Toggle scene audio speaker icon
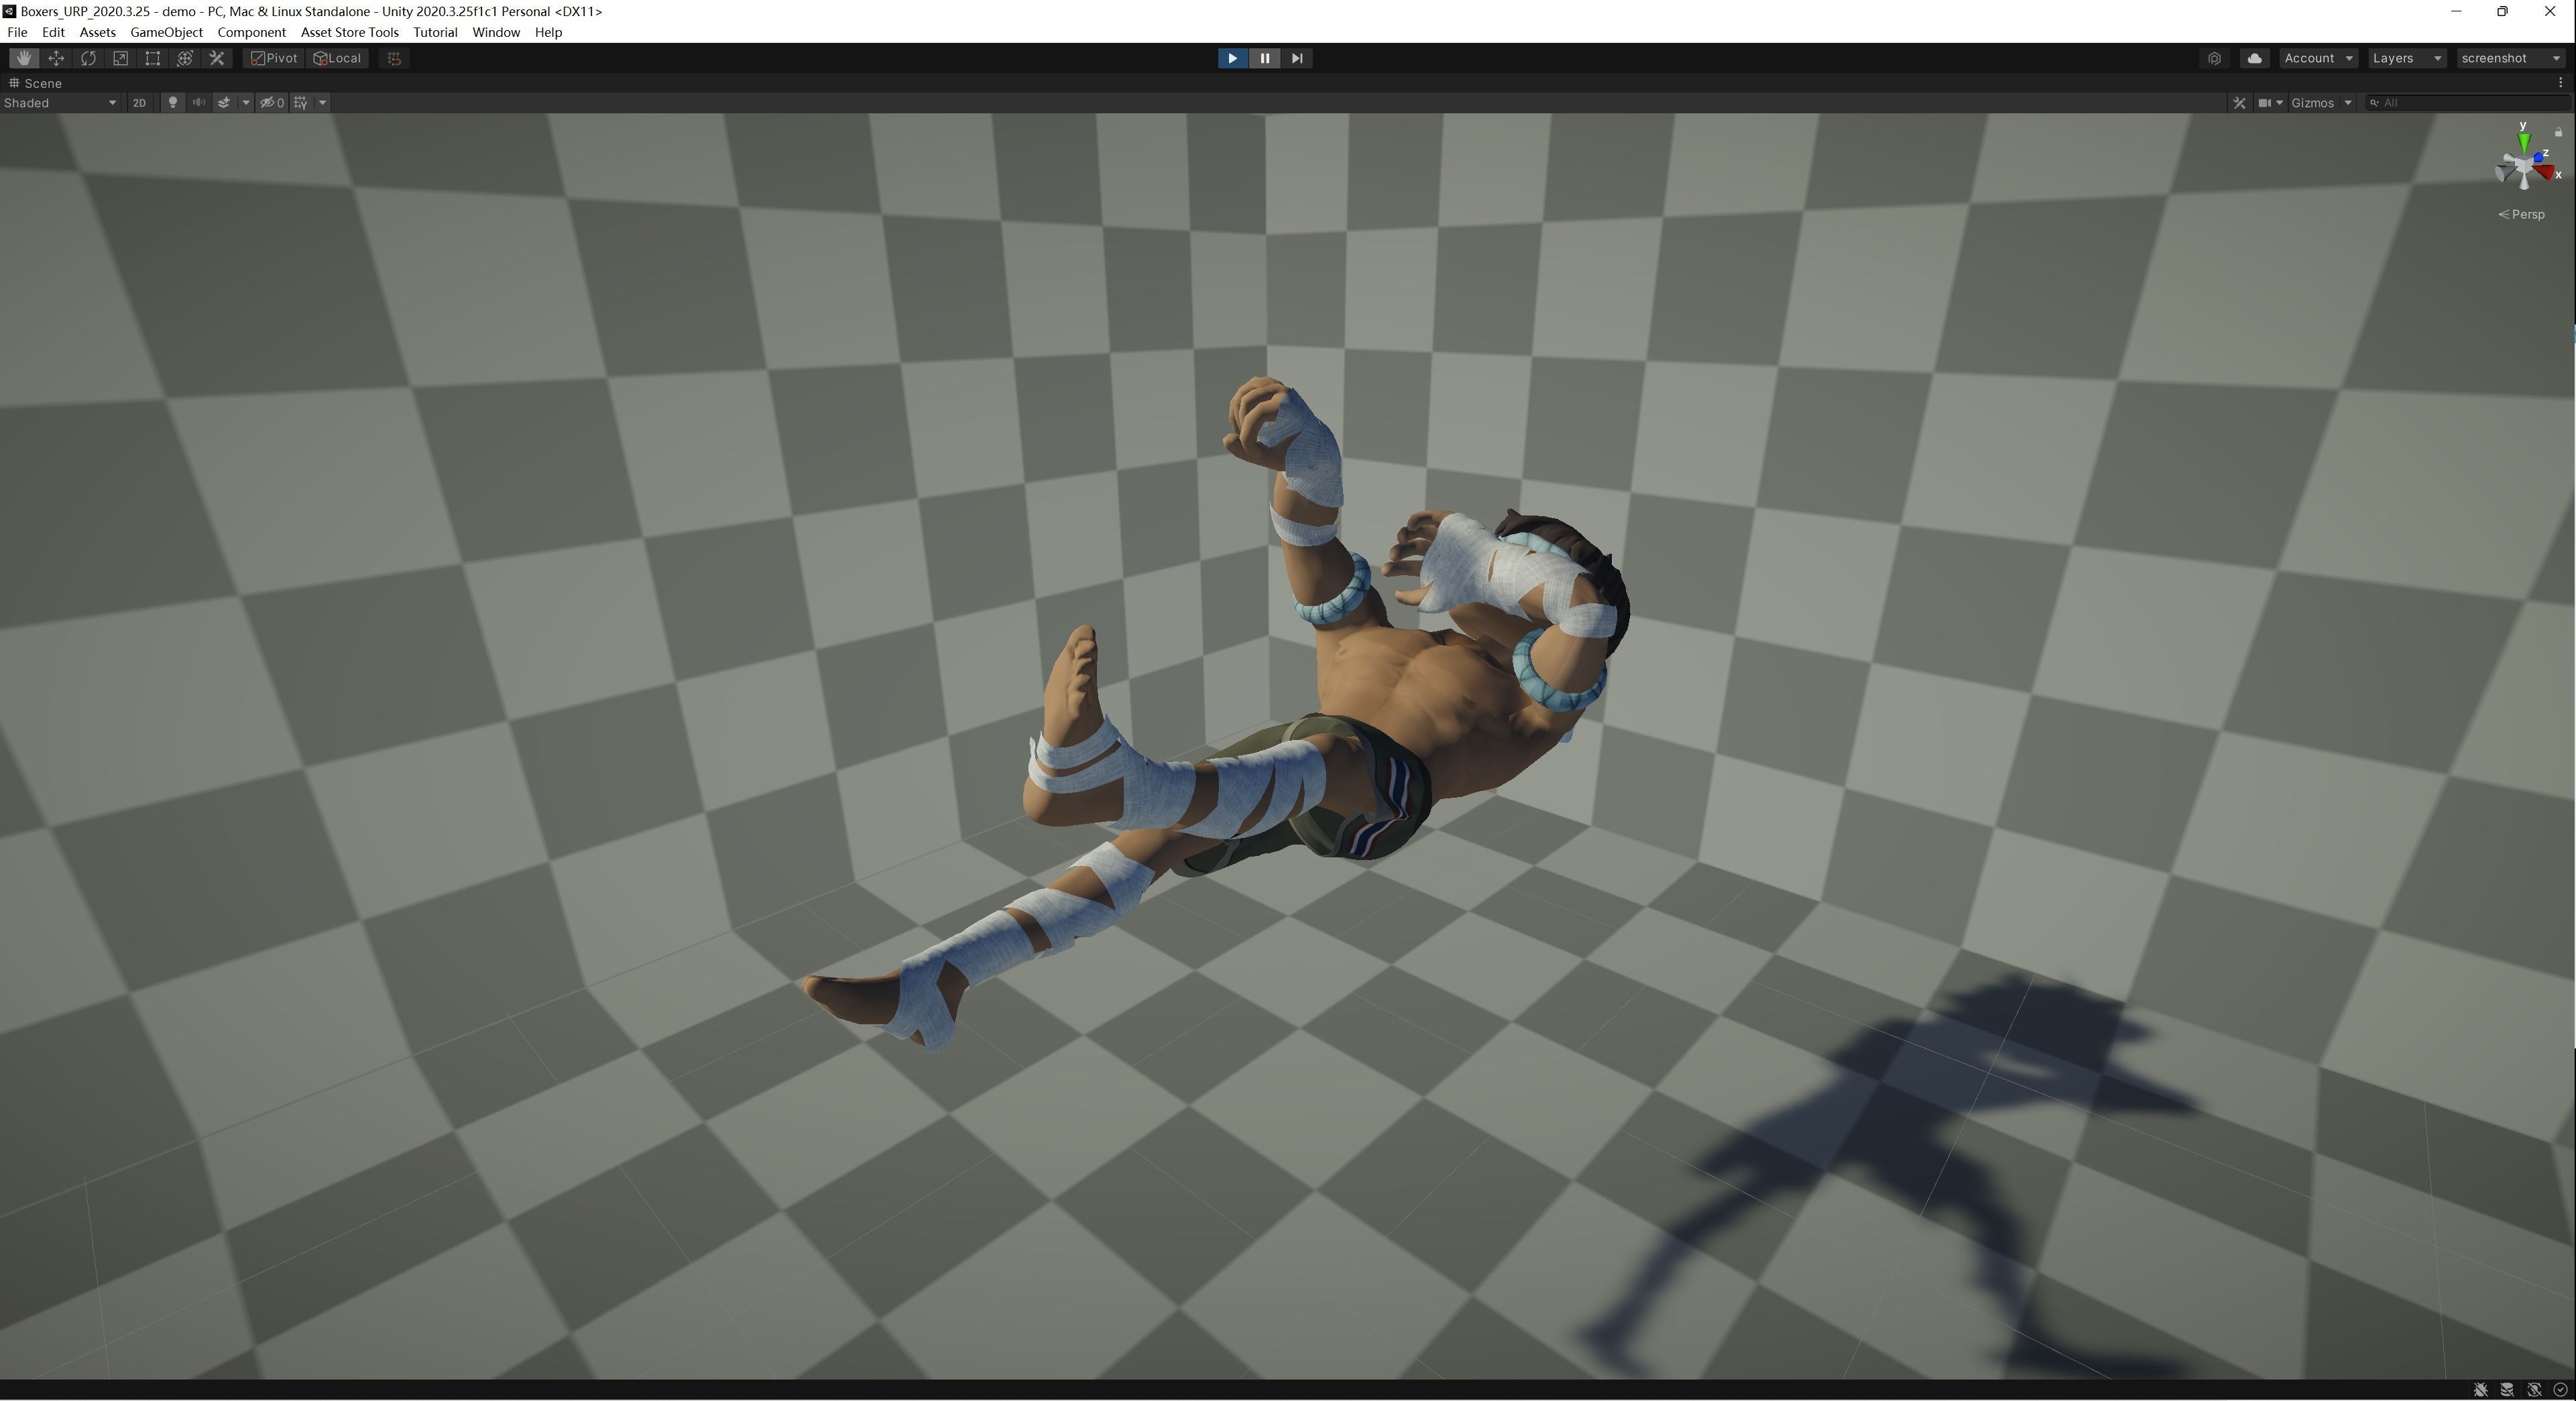 tap(198, 102)
